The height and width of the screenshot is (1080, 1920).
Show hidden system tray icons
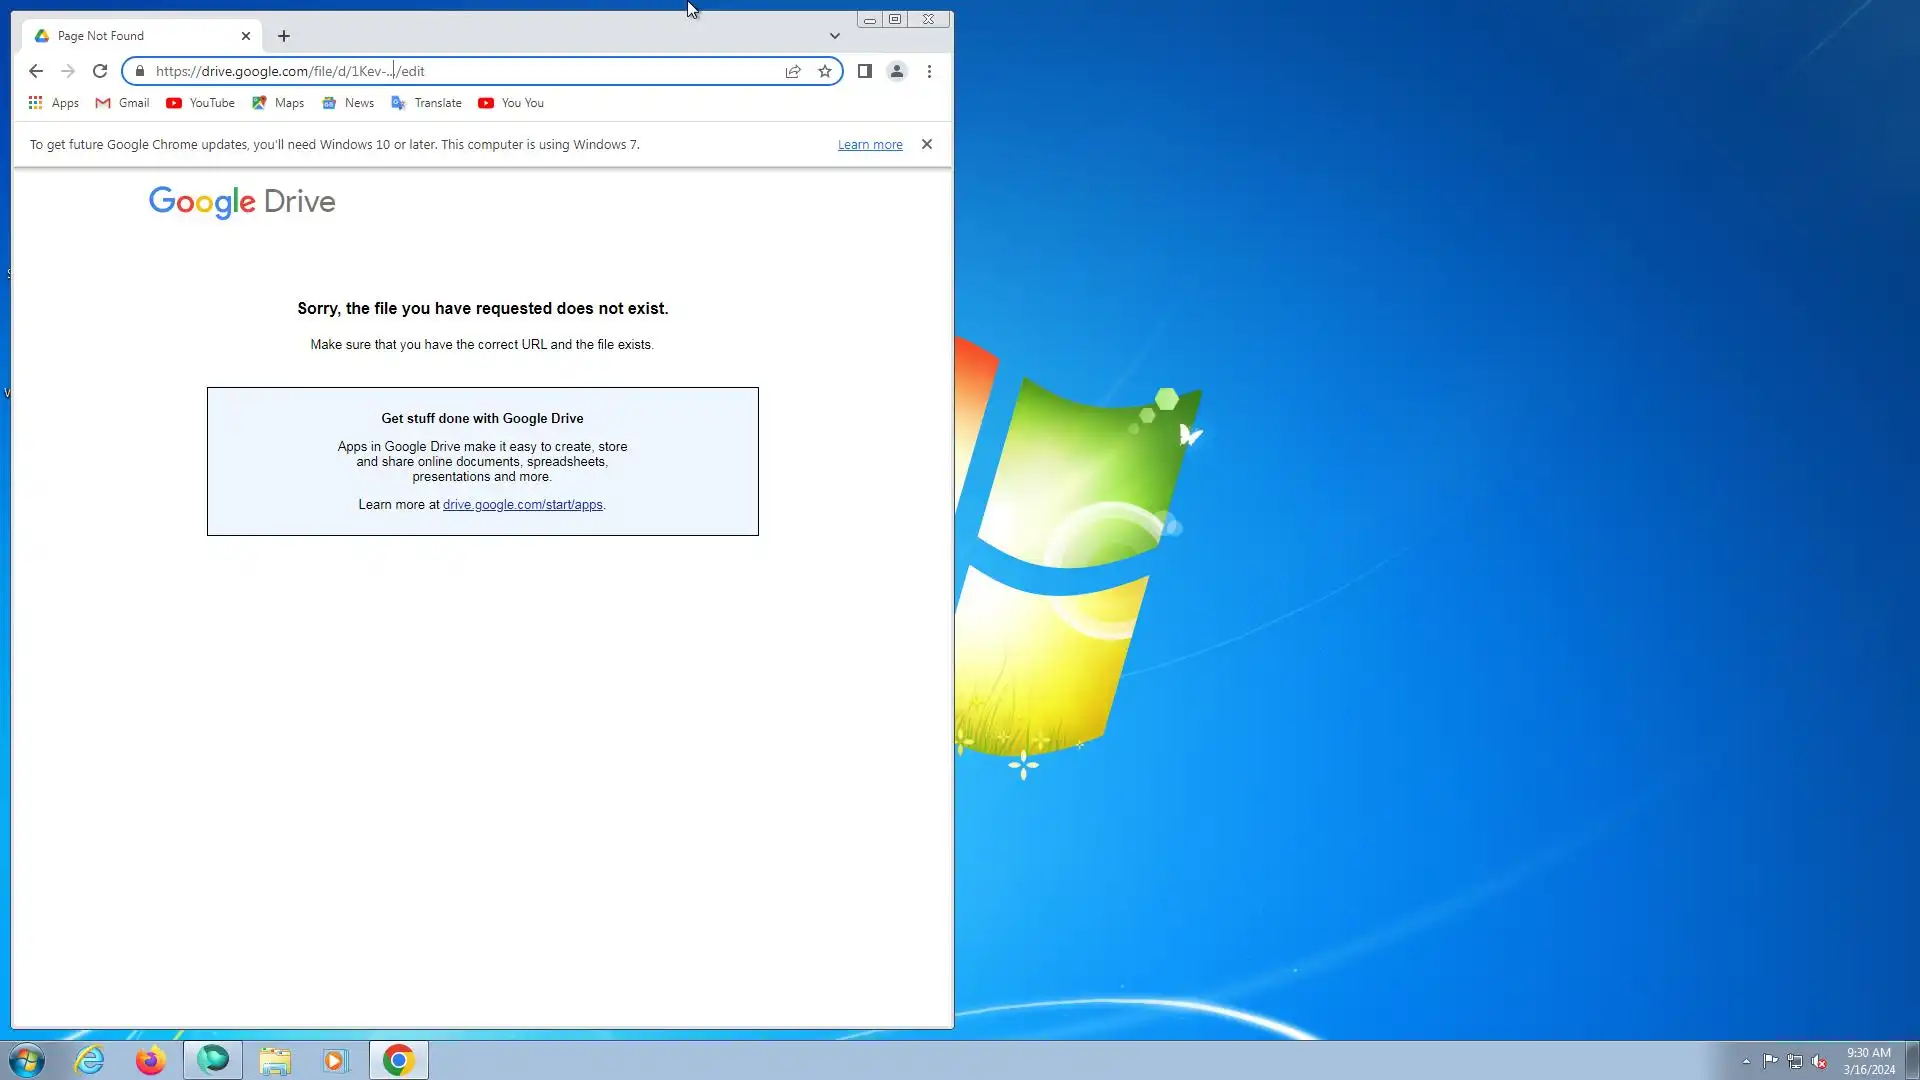click(1746, 1061)
